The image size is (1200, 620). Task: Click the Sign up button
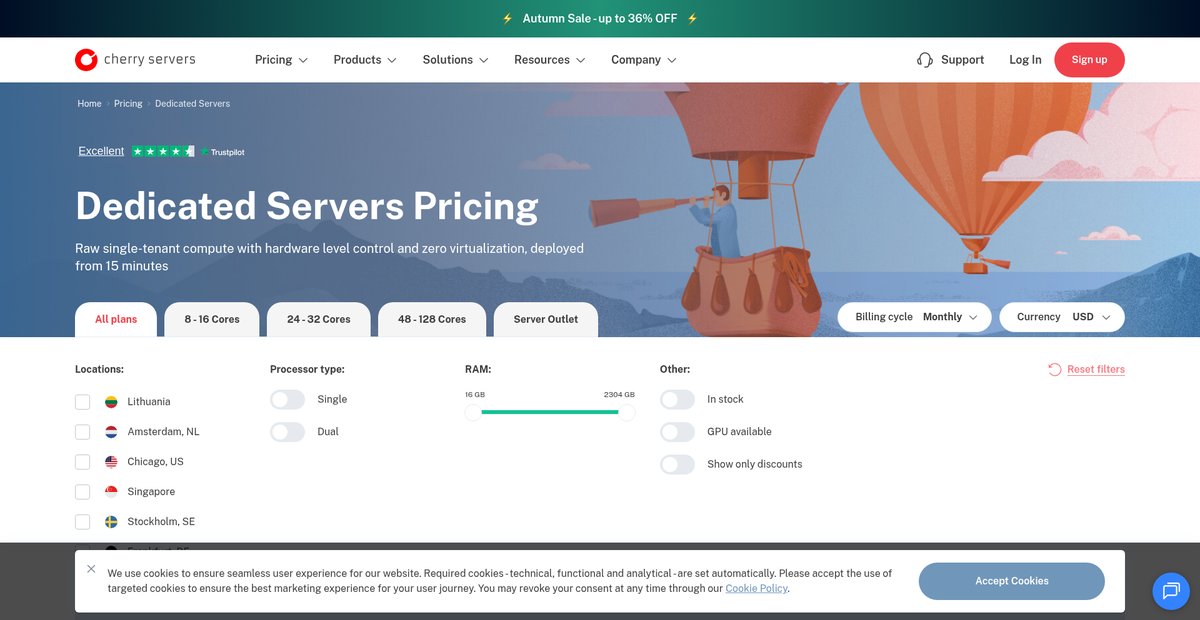tap(1089, 60)
